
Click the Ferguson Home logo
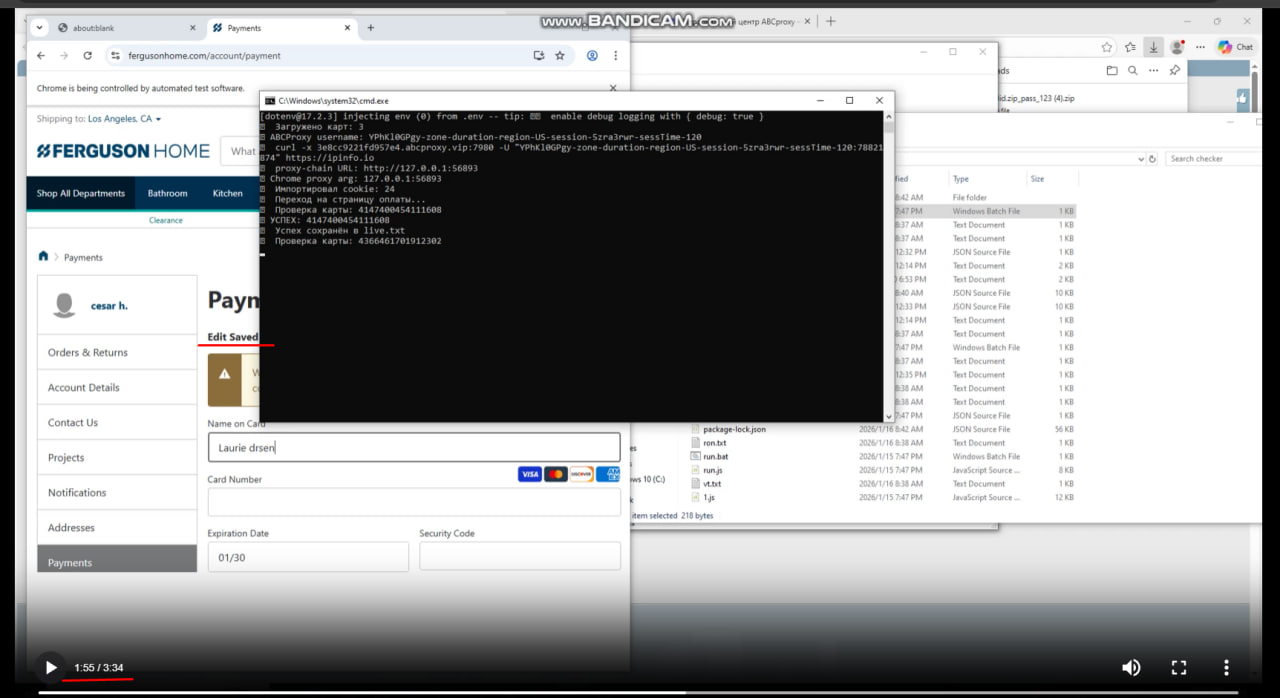click(x=123, y=151)
